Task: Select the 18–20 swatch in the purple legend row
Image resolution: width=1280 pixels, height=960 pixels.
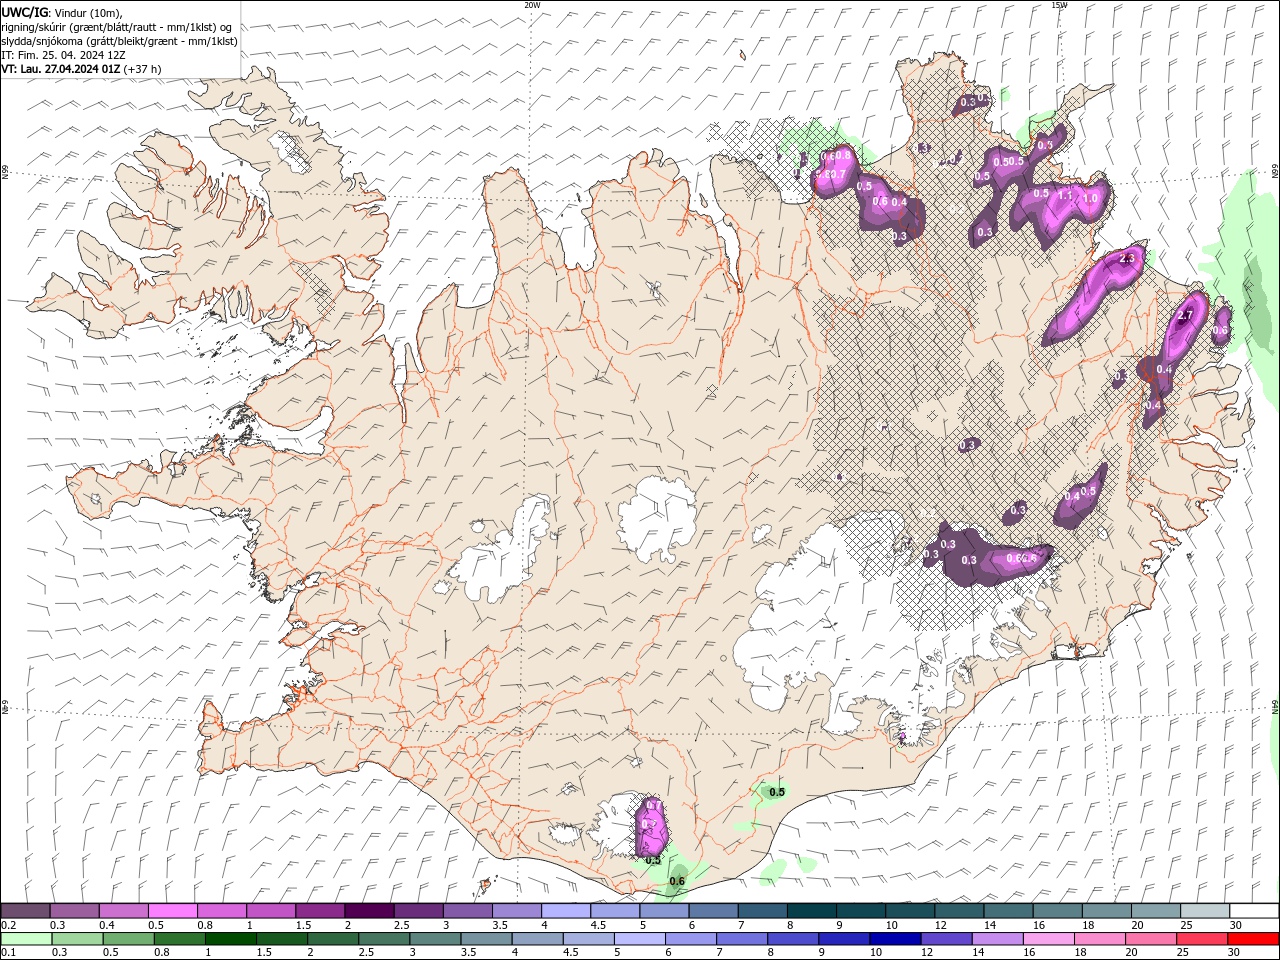Action: click(1105, 911)
